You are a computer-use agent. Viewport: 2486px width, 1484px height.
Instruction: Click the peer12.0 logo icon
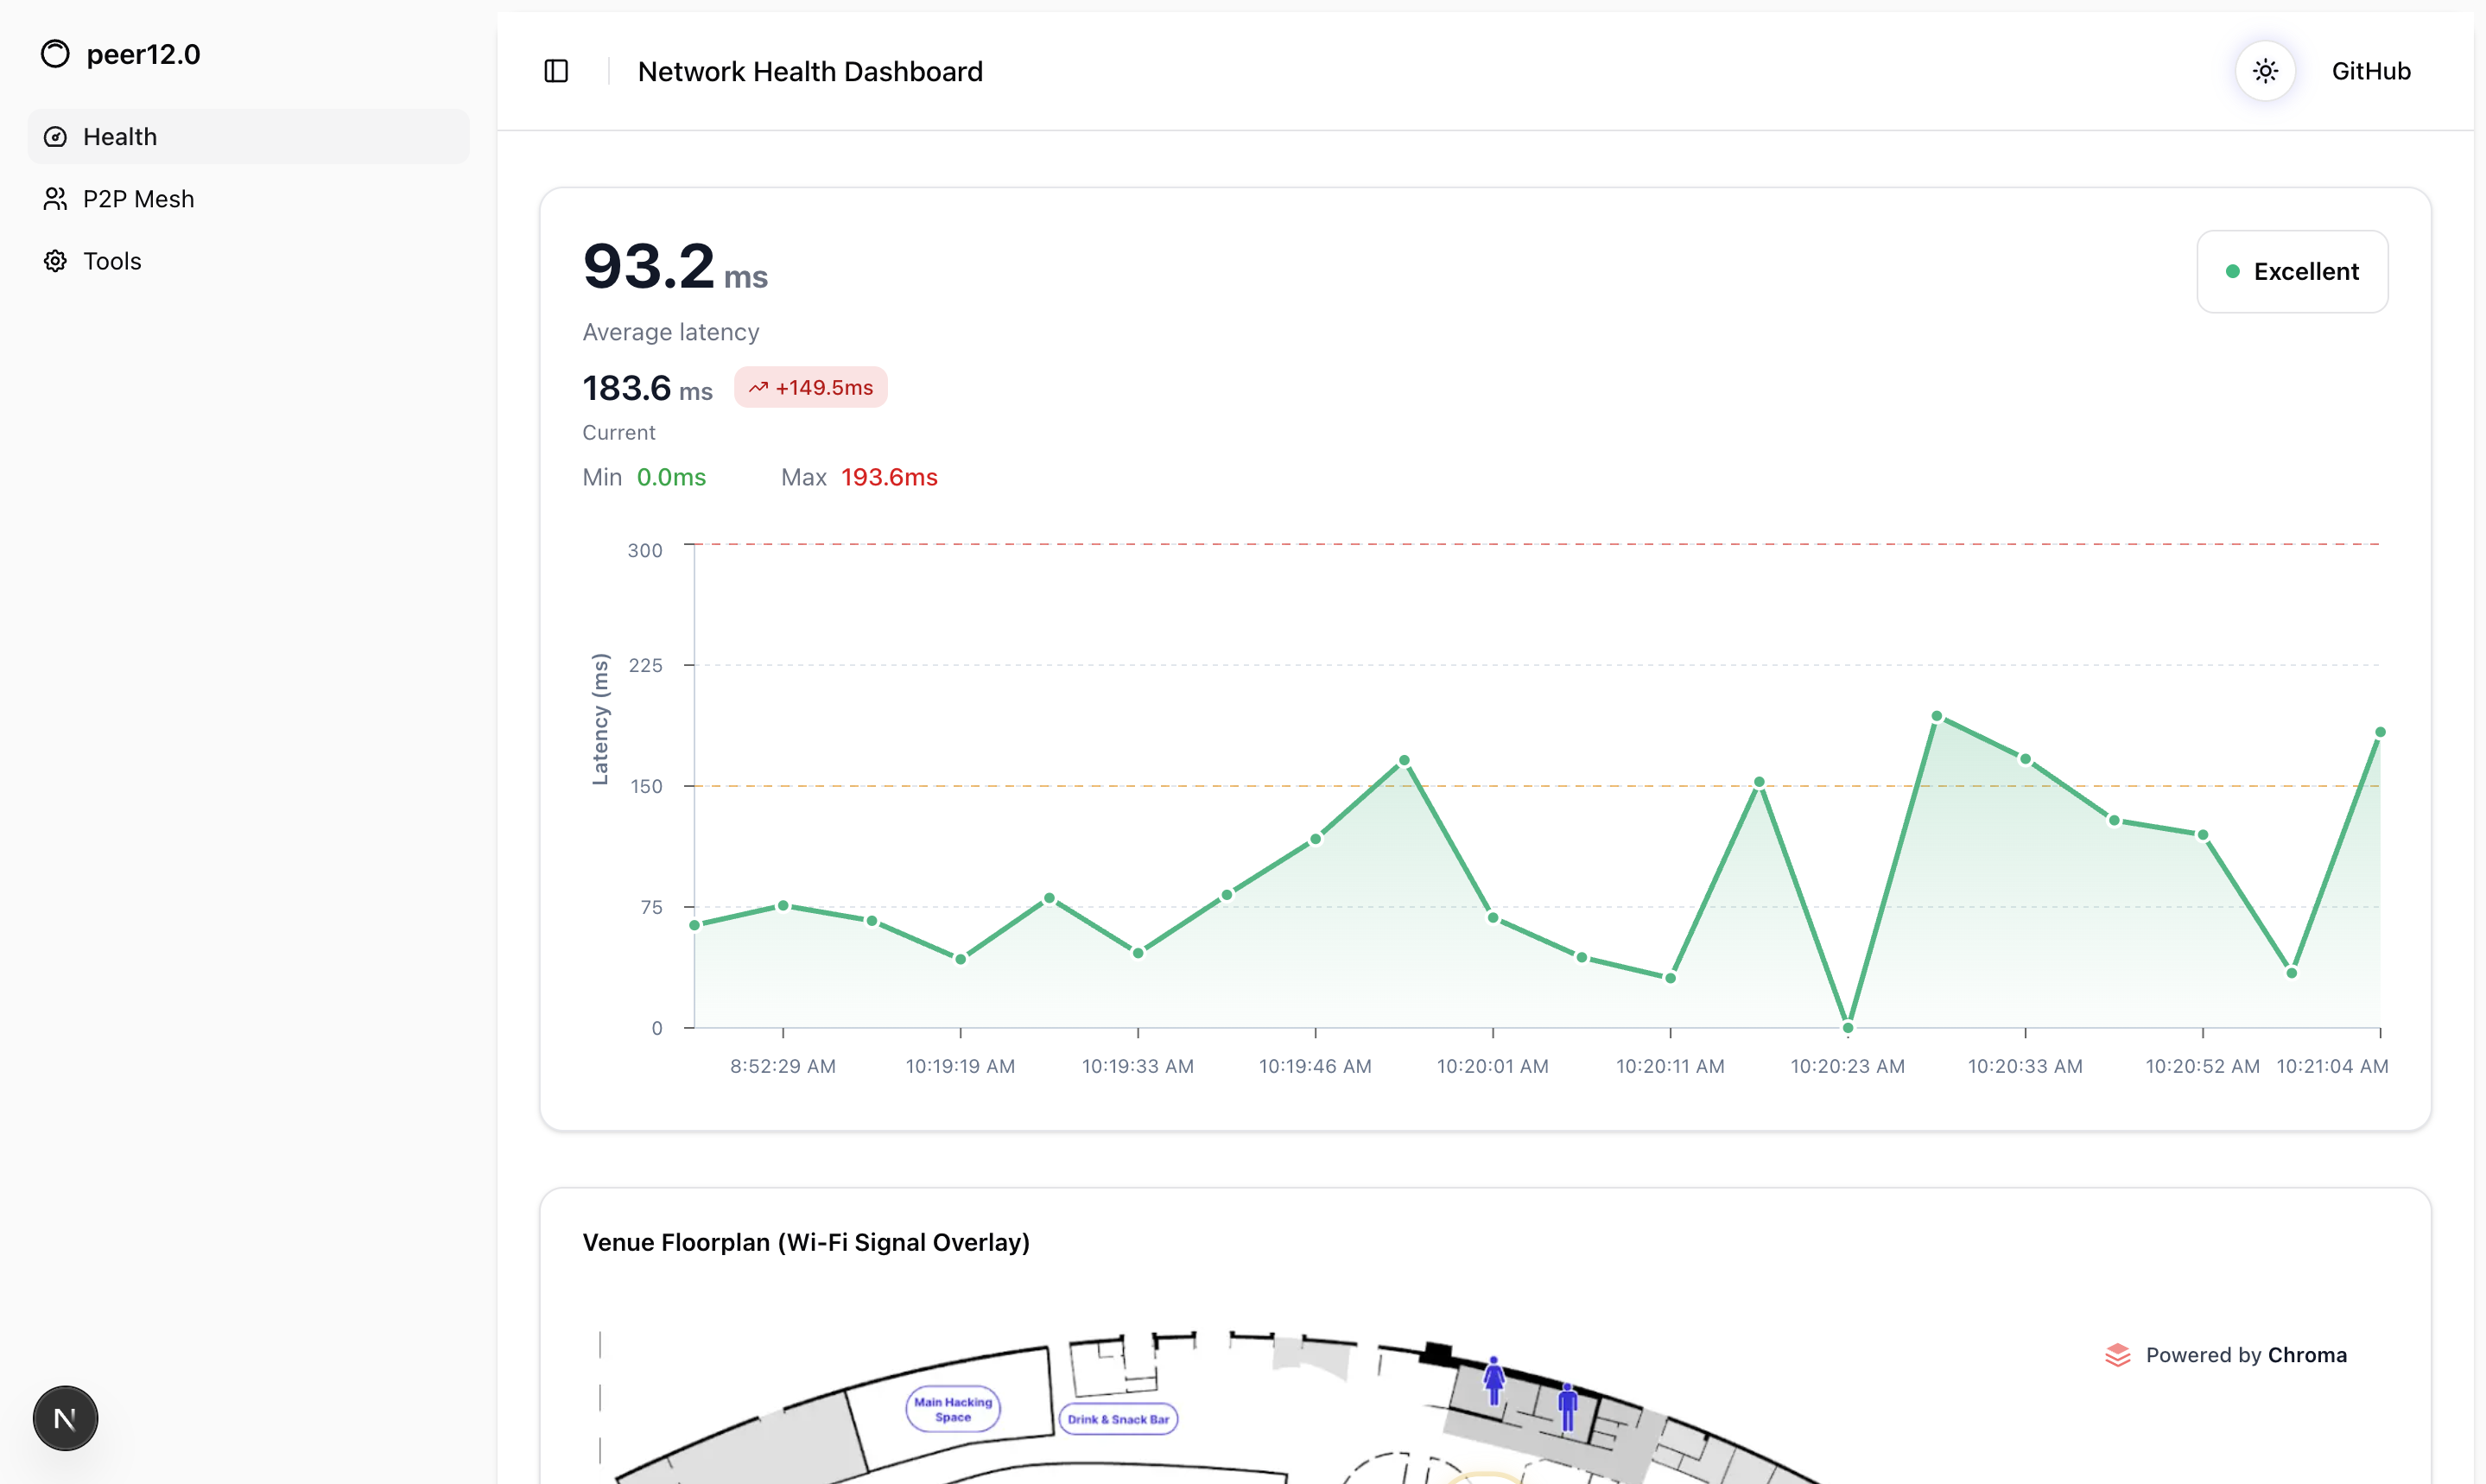point(55,54)
